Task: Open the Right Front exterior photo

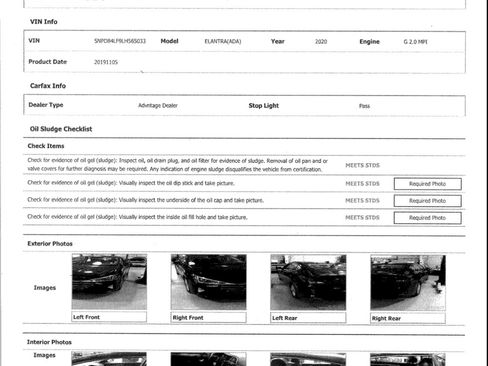Action: click(x=209, y=282)
